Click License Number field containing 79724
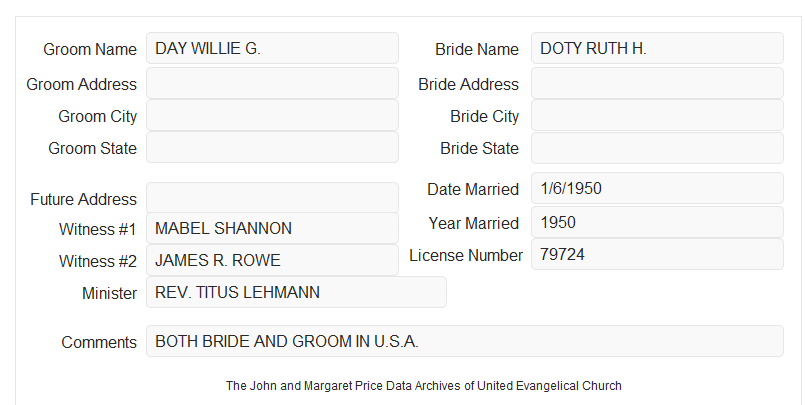The height and width of the screenshot is (405, 805). 657,254
